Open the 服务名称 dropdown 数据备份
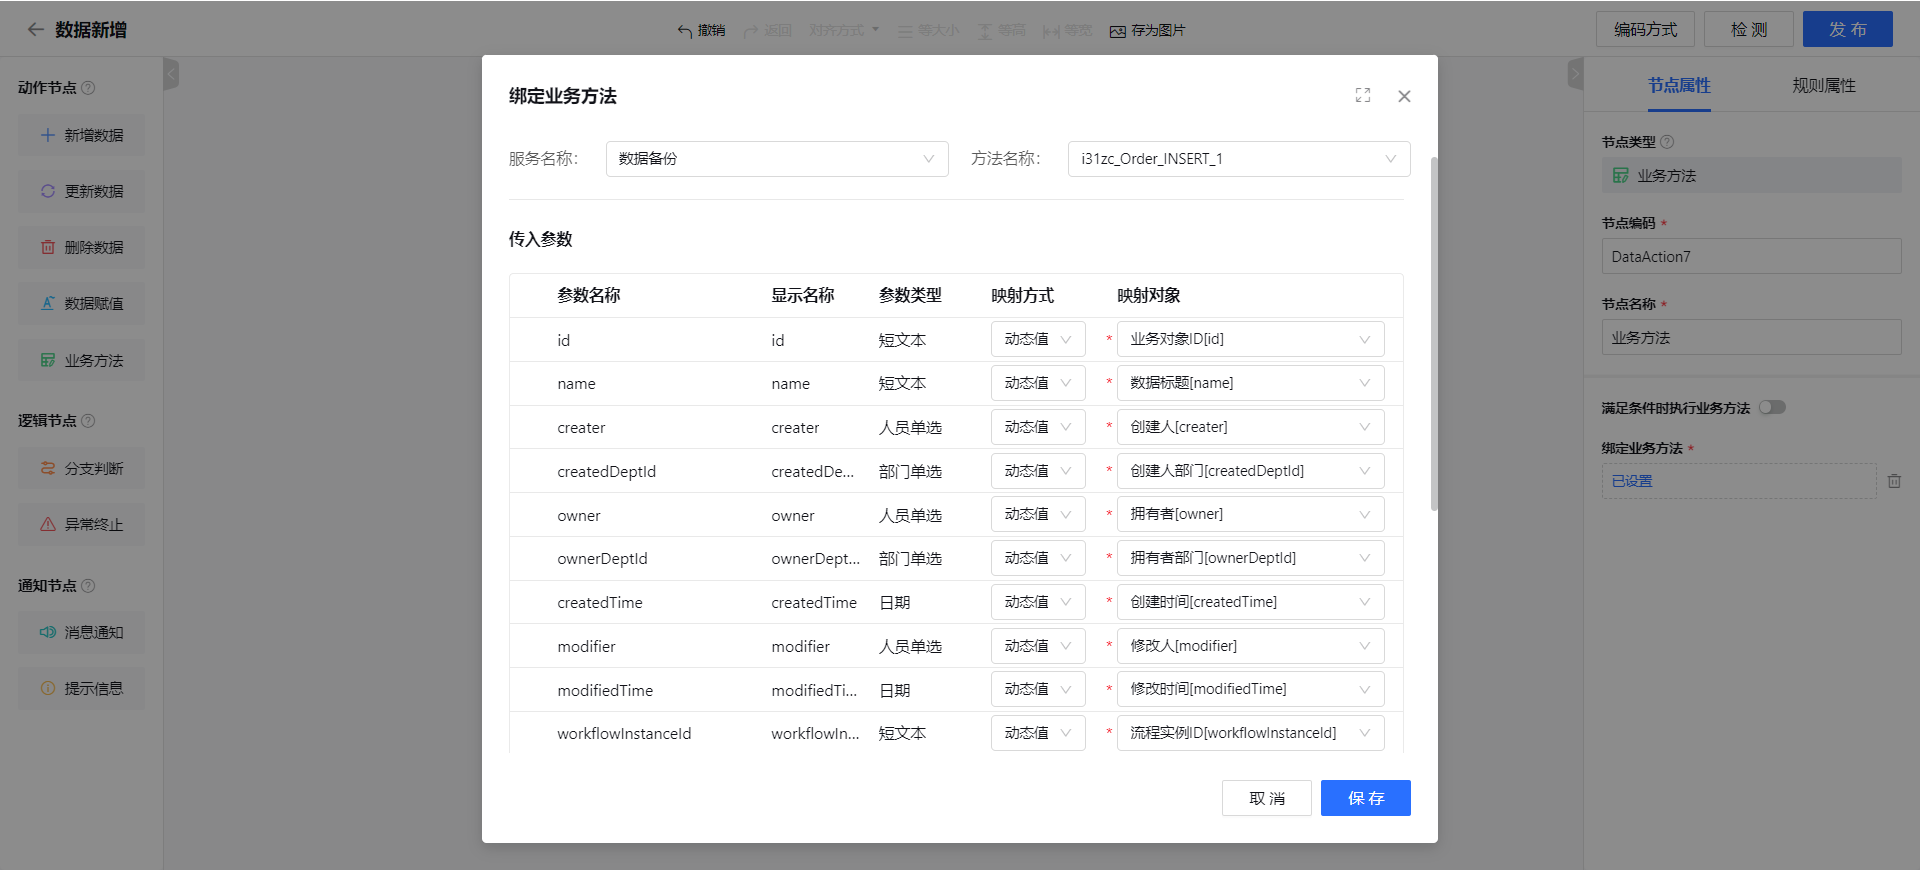 tap(777, 159)
